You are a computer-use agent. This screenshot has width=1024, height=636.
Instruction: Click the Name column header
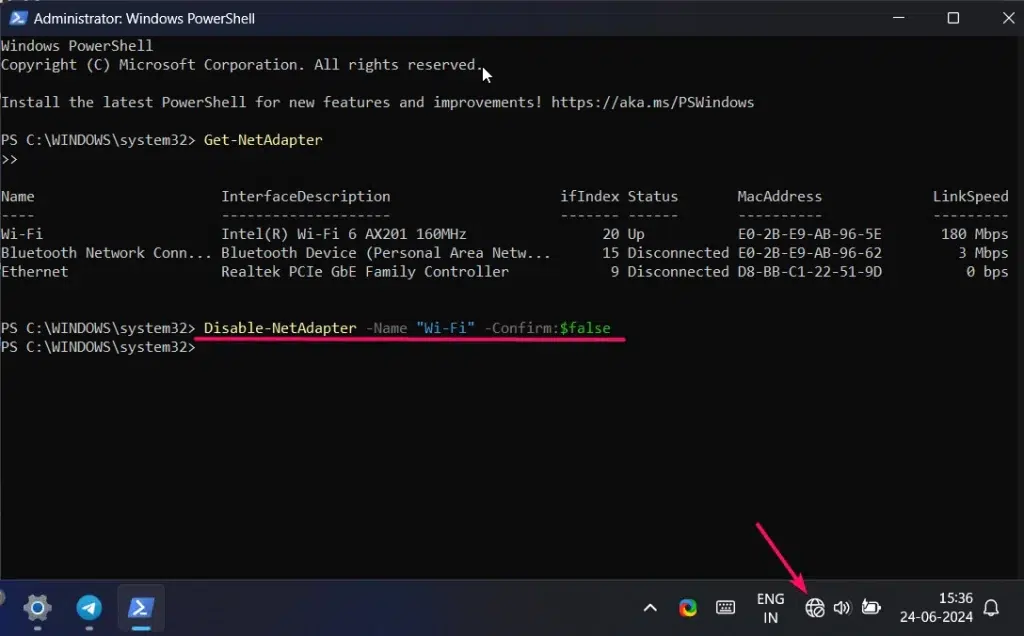tap(18, 197)
